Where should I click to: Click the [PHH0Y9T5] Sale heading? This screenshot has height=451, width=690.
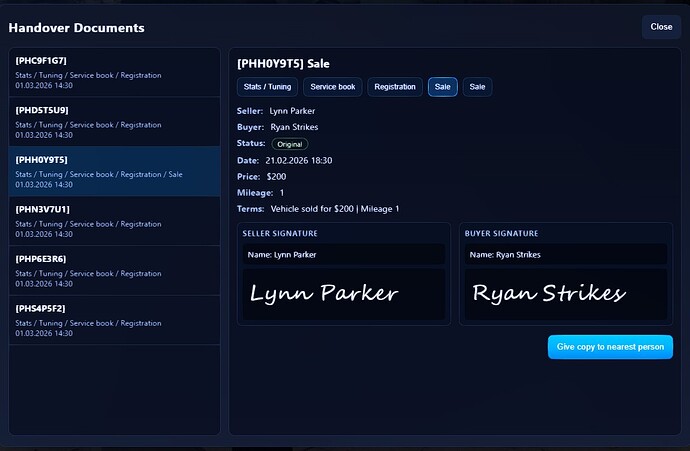click(x=283, y=64)
